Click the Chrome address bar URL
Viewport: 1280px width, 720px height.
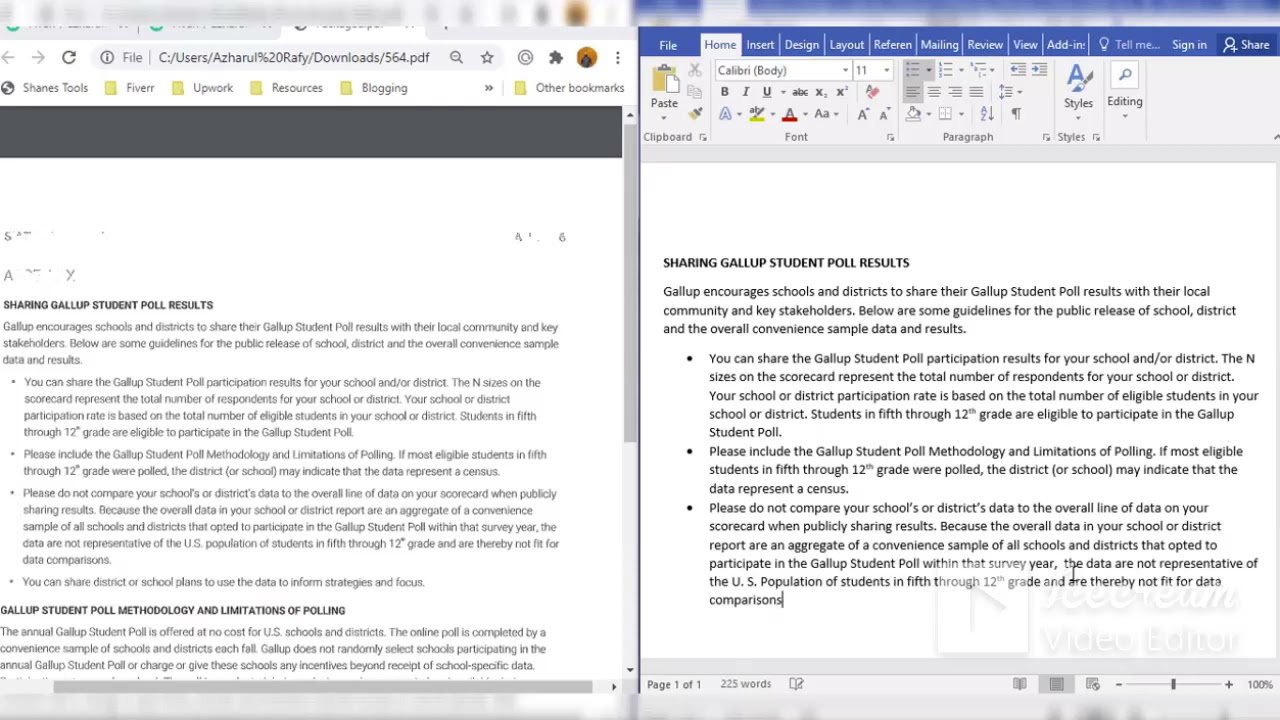coord(294,58)
